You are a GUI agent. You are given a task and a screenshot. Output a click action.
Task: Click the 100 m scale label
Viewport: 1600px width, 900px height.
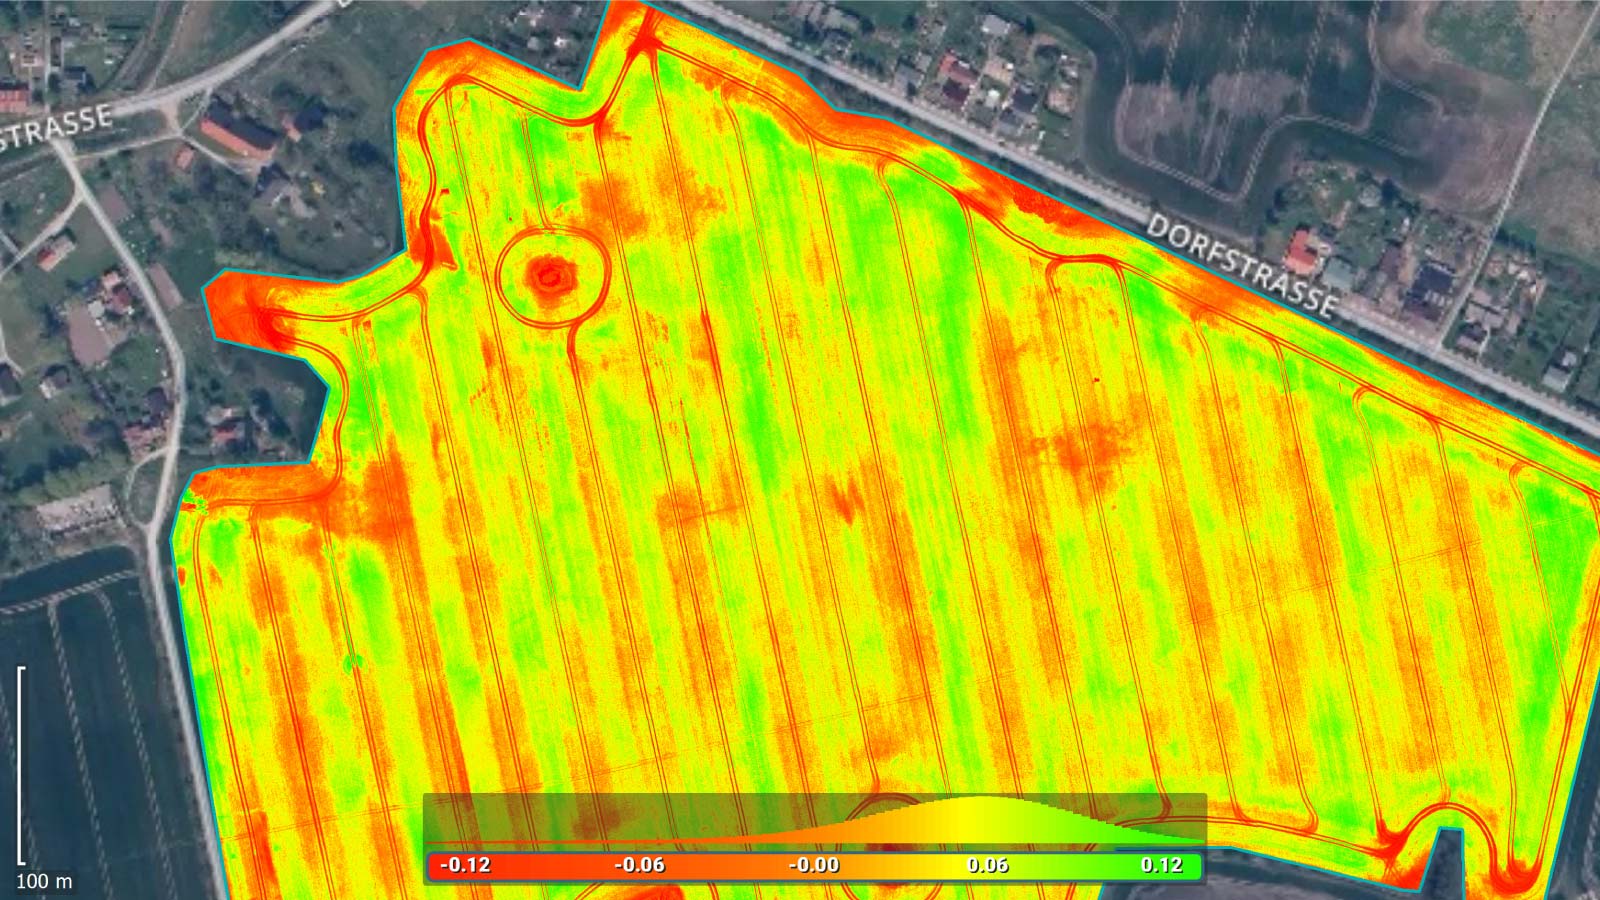(44, 881)
